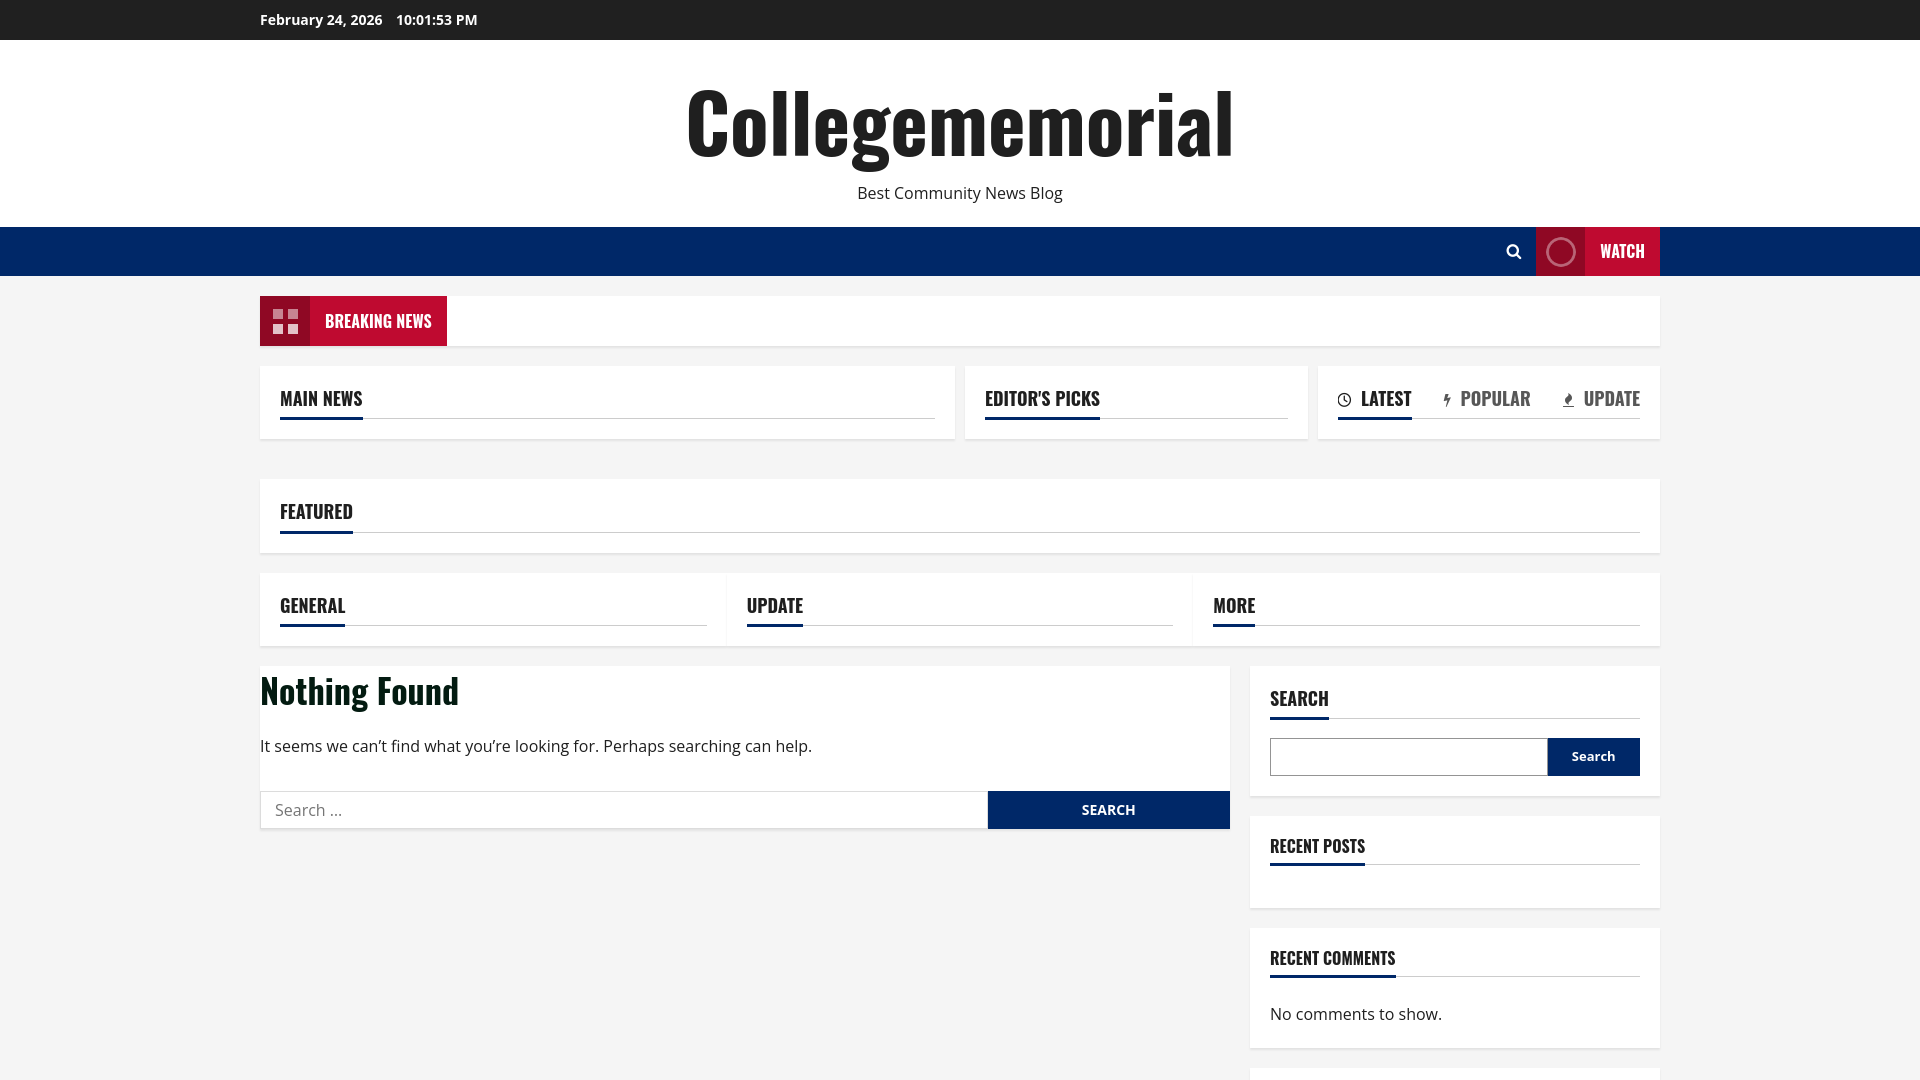Click the Breaking News grid icon
Image resolution: width=1920 pixels, height=1080 pixels.
pyautogui.click(x=285, y=321)
